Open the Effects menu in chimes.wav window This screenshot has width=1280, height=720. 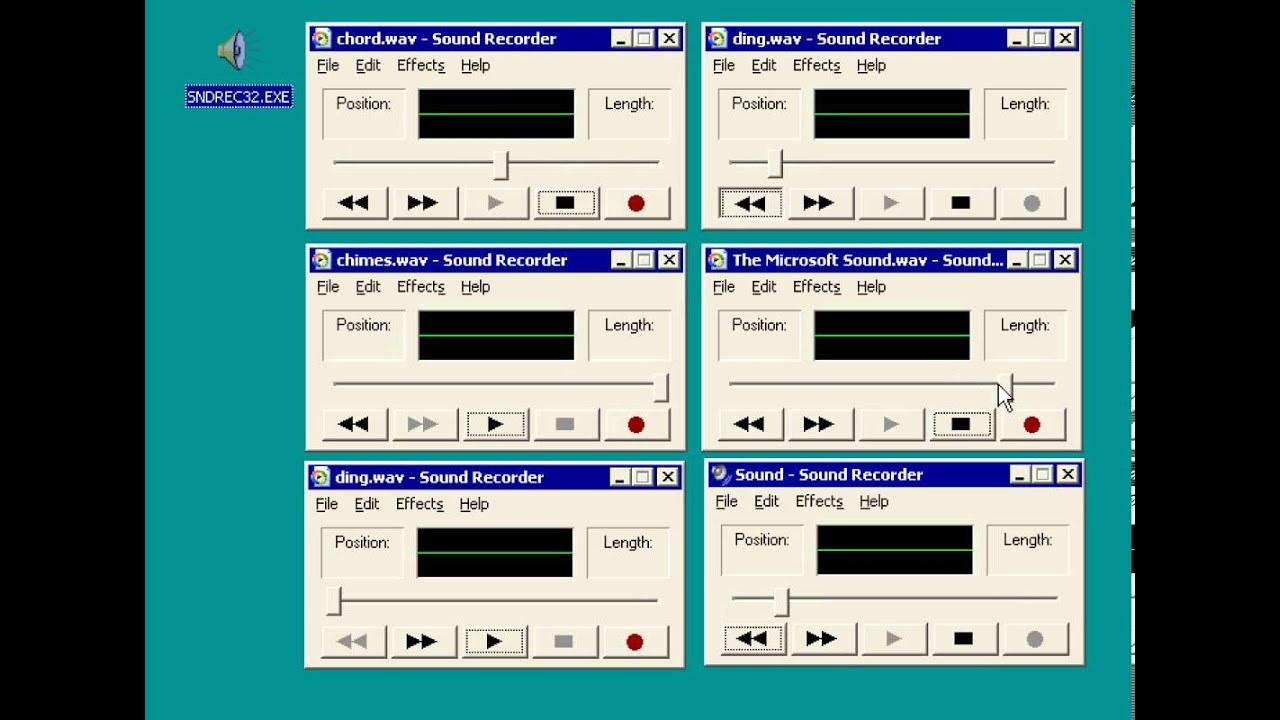pos(421,286)
